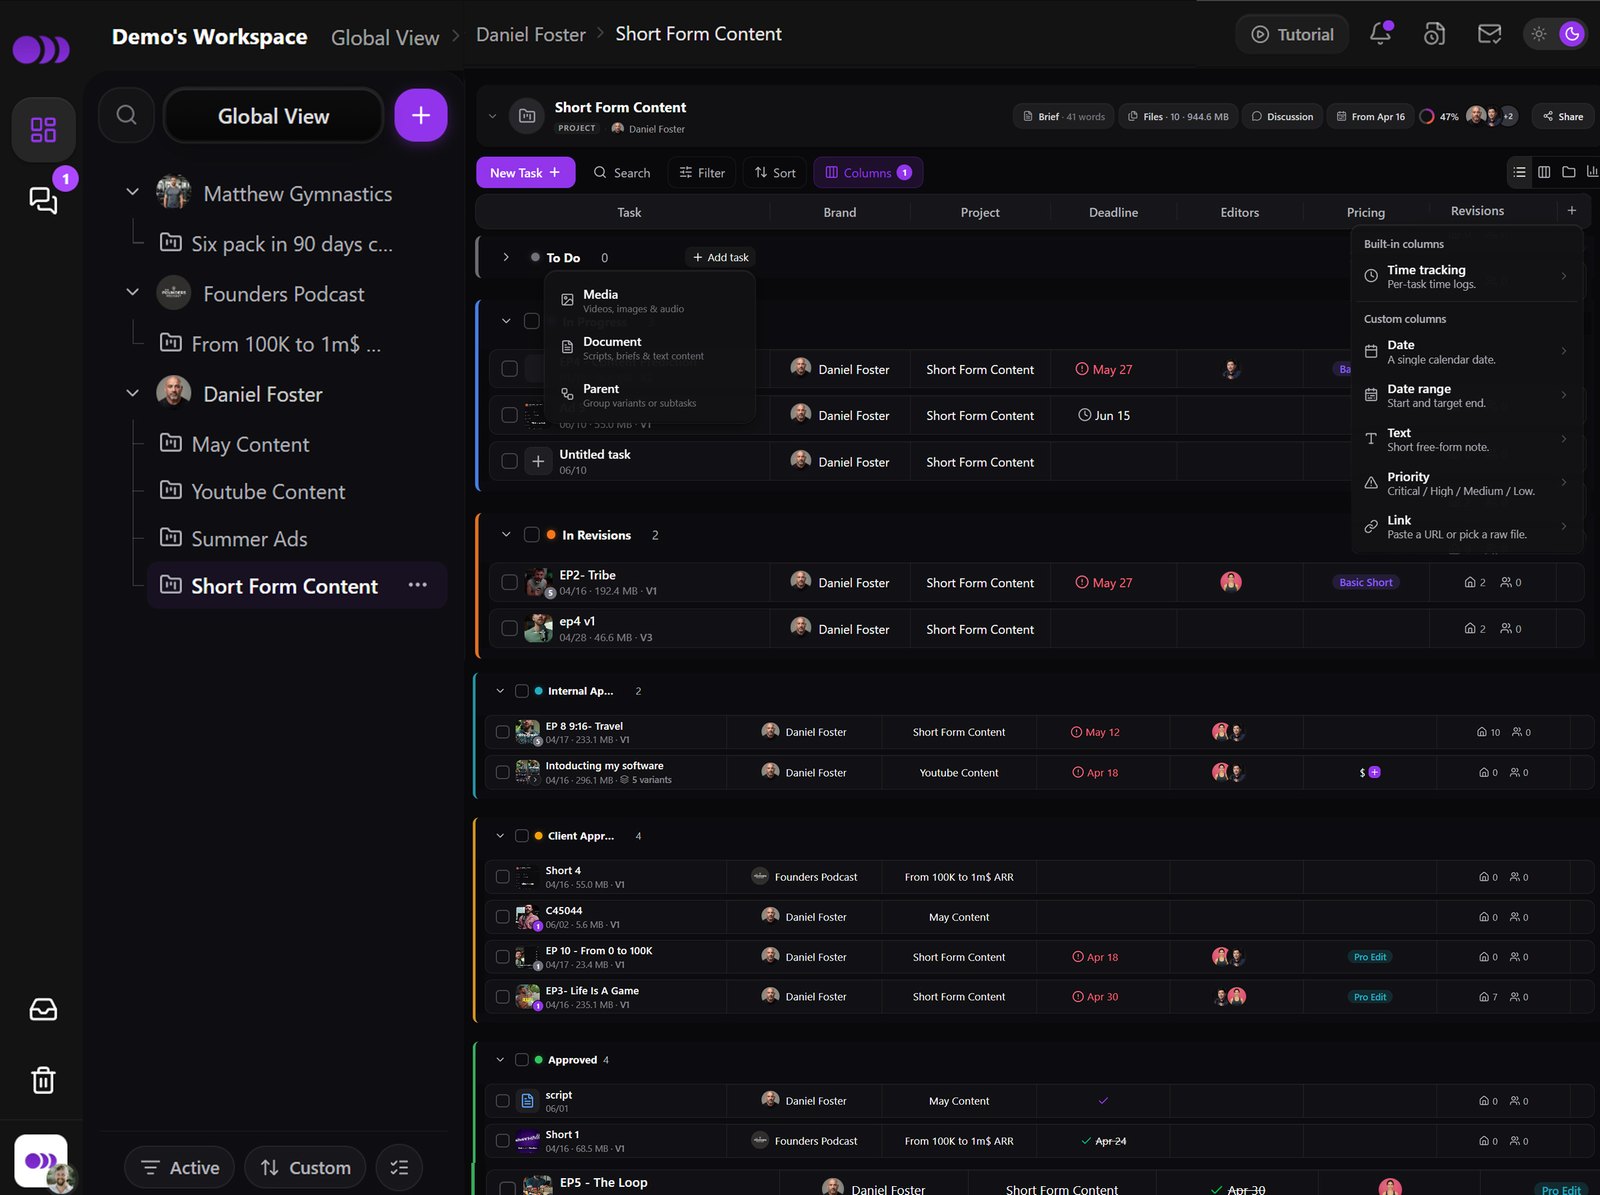Select the Text custom column

[1467, 439]
